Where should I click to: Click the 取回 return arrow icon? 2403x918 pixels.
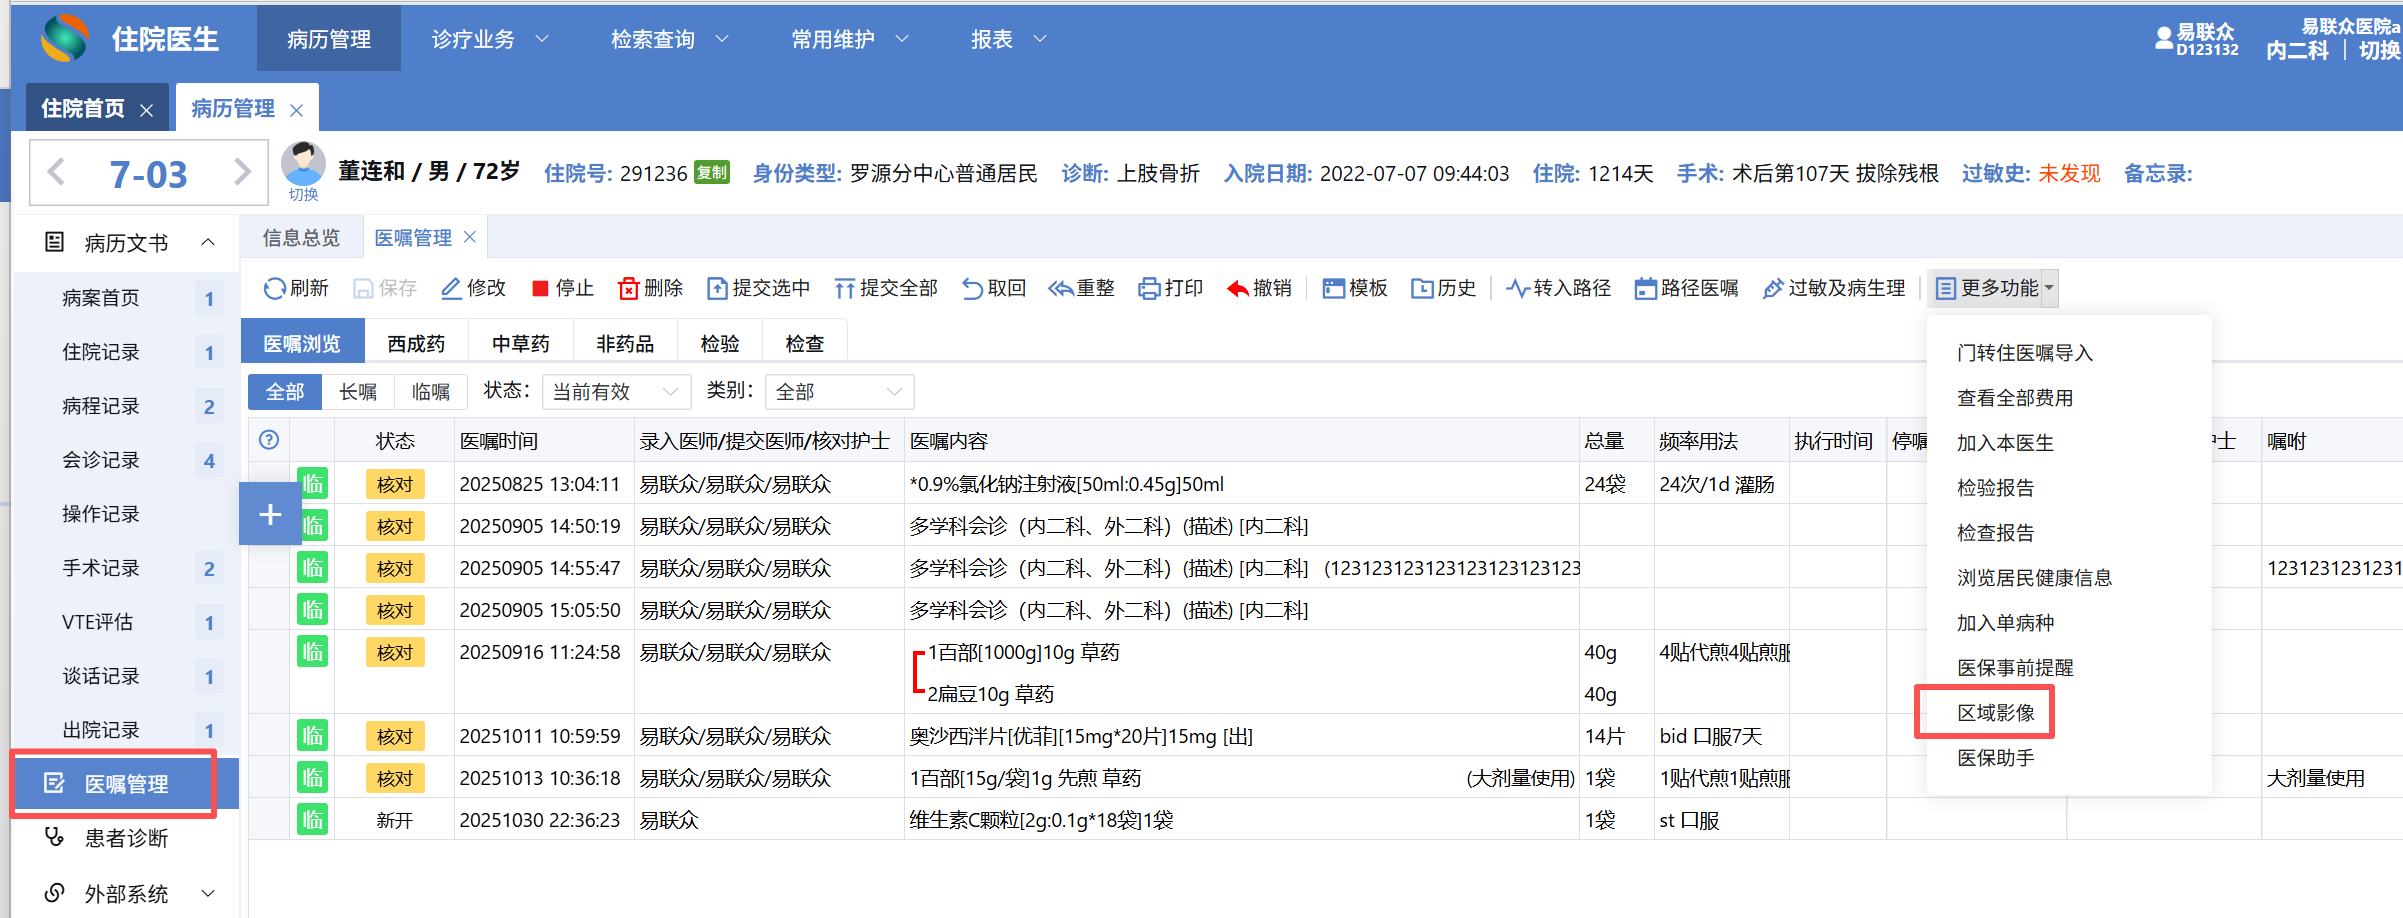click(x=972, y=289)
